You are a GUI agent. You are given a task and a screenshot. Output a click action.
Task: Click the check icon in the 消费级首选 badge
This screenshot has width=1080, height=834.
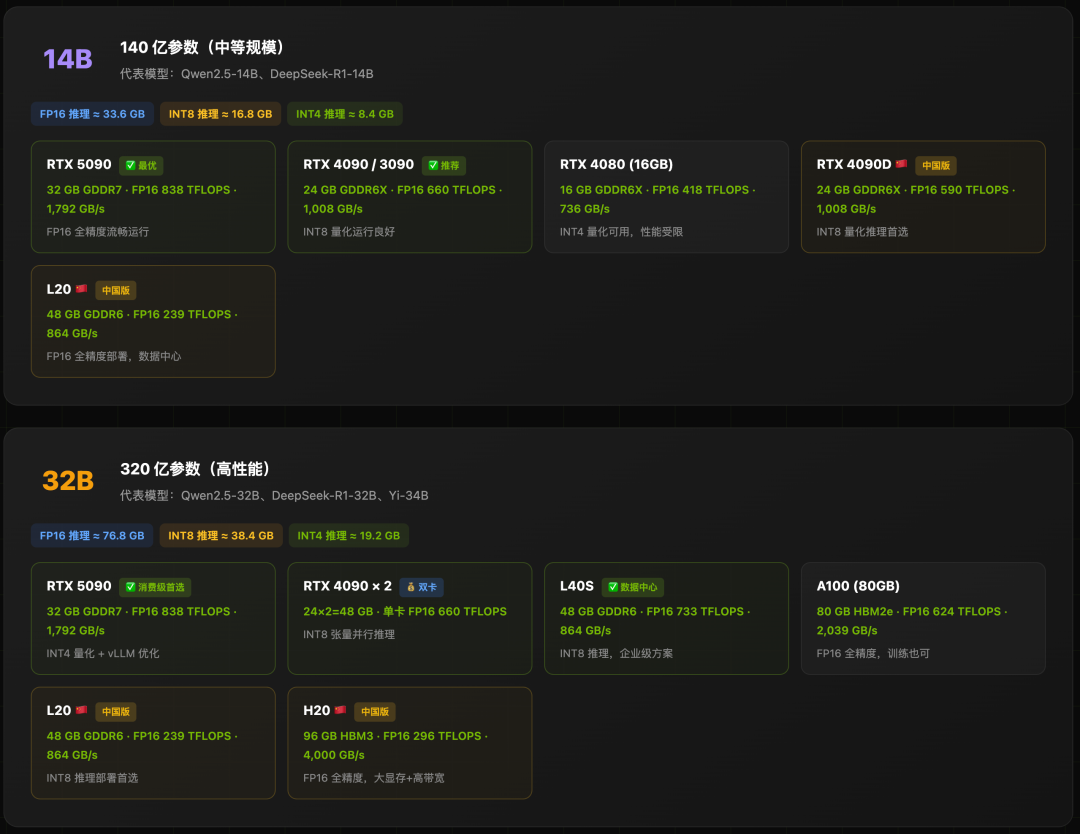(x=130, y=587)
